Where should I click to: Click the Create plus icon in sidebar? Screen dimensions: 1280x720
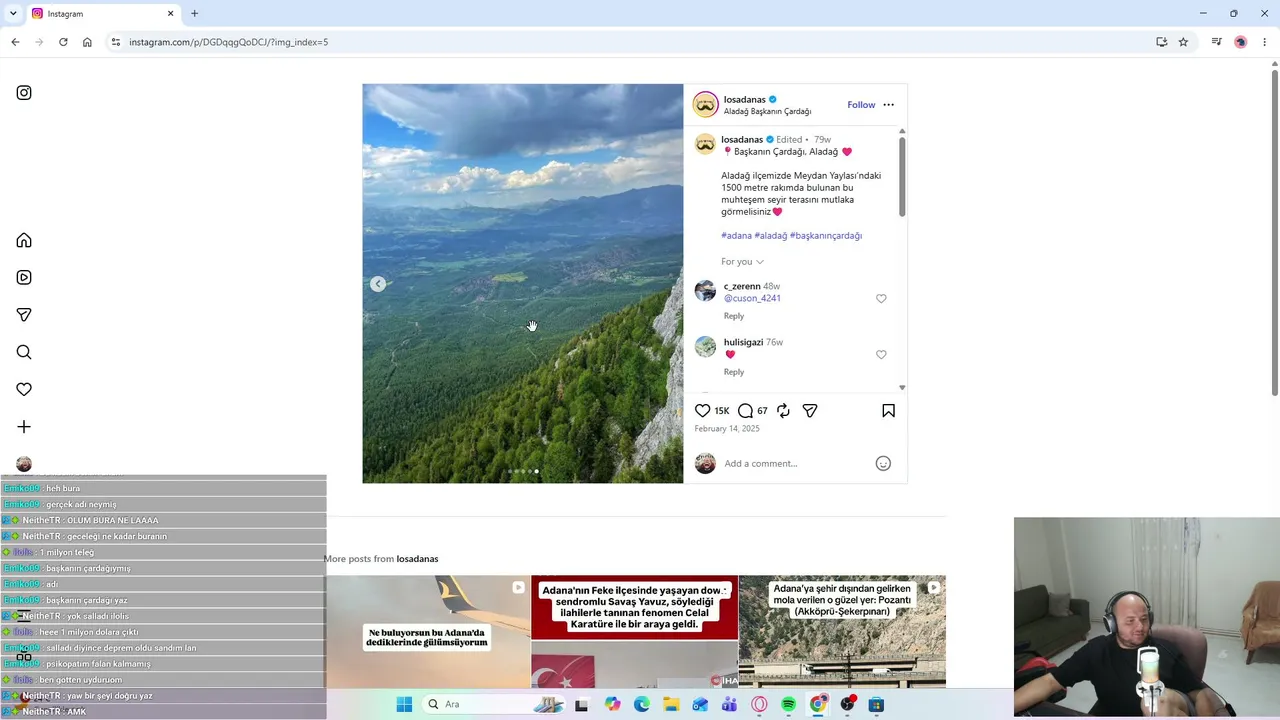click(24, 427)
